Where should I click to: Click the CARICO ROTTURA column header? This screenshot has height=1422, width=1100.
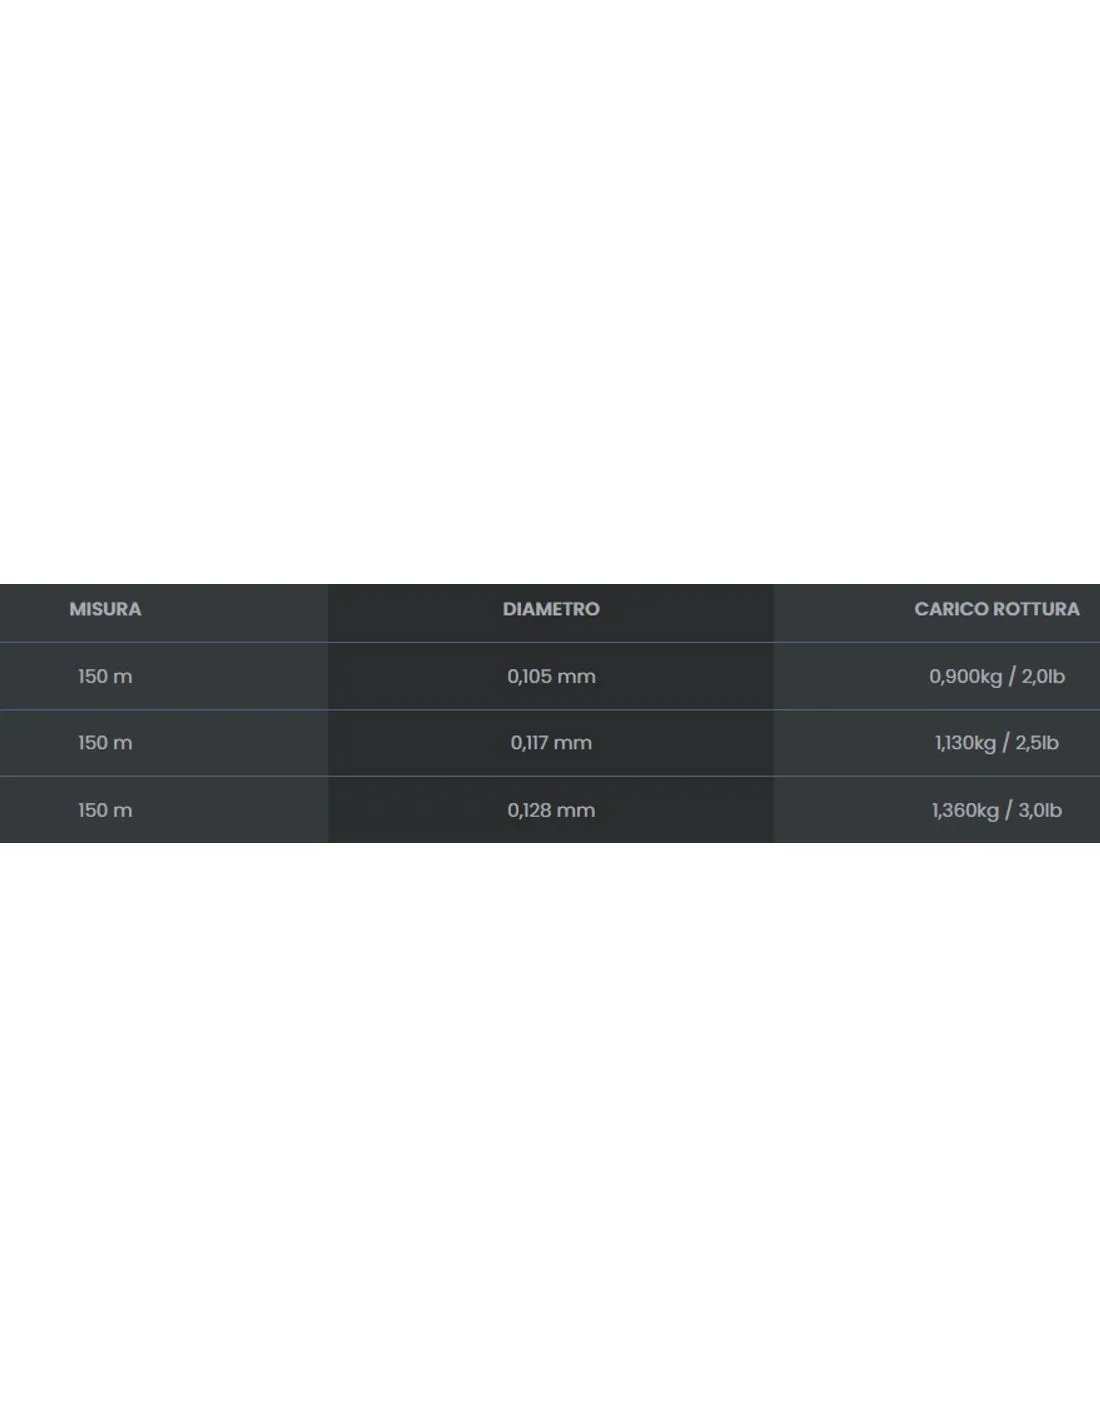click(x=997, y=609)
